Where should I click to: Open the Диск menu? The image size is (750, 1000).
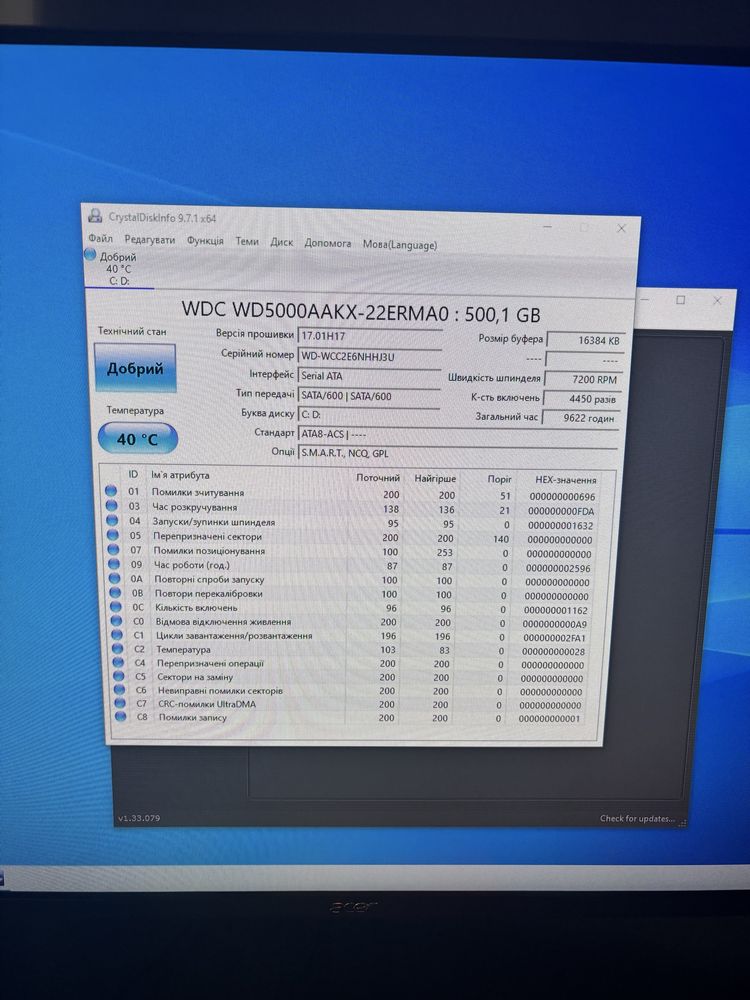tap(281, 242)
